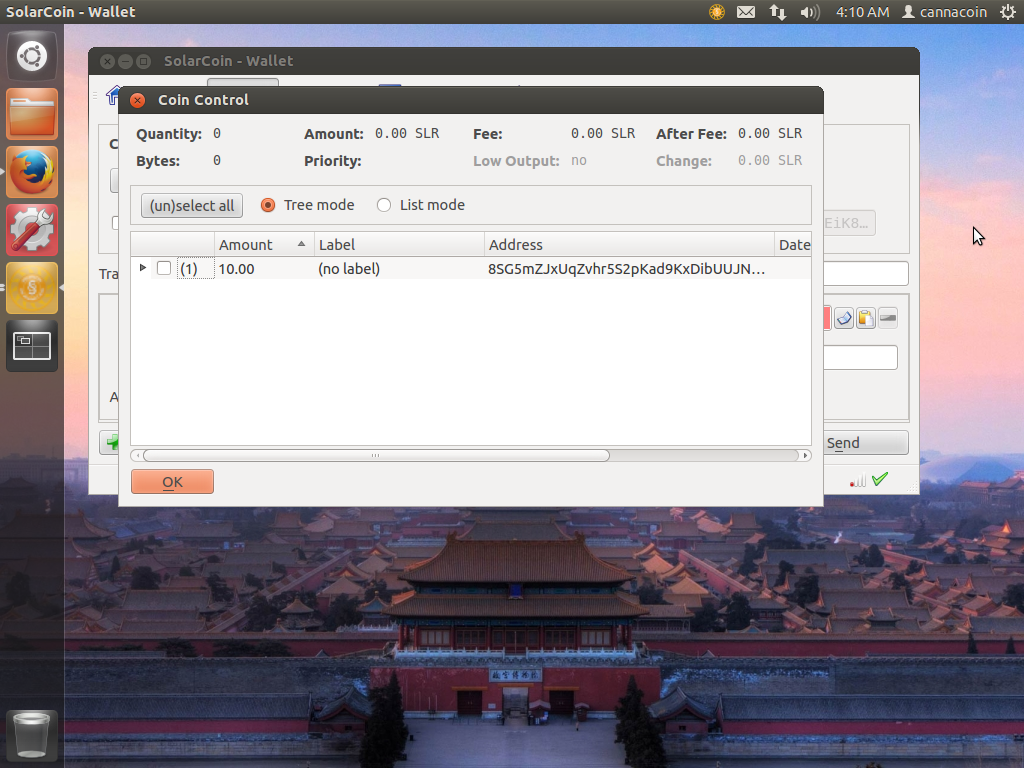The width and height of the screenshot is (1024, 768).
Task: Click the Change value 0.00 SLR
Action: 770,160
